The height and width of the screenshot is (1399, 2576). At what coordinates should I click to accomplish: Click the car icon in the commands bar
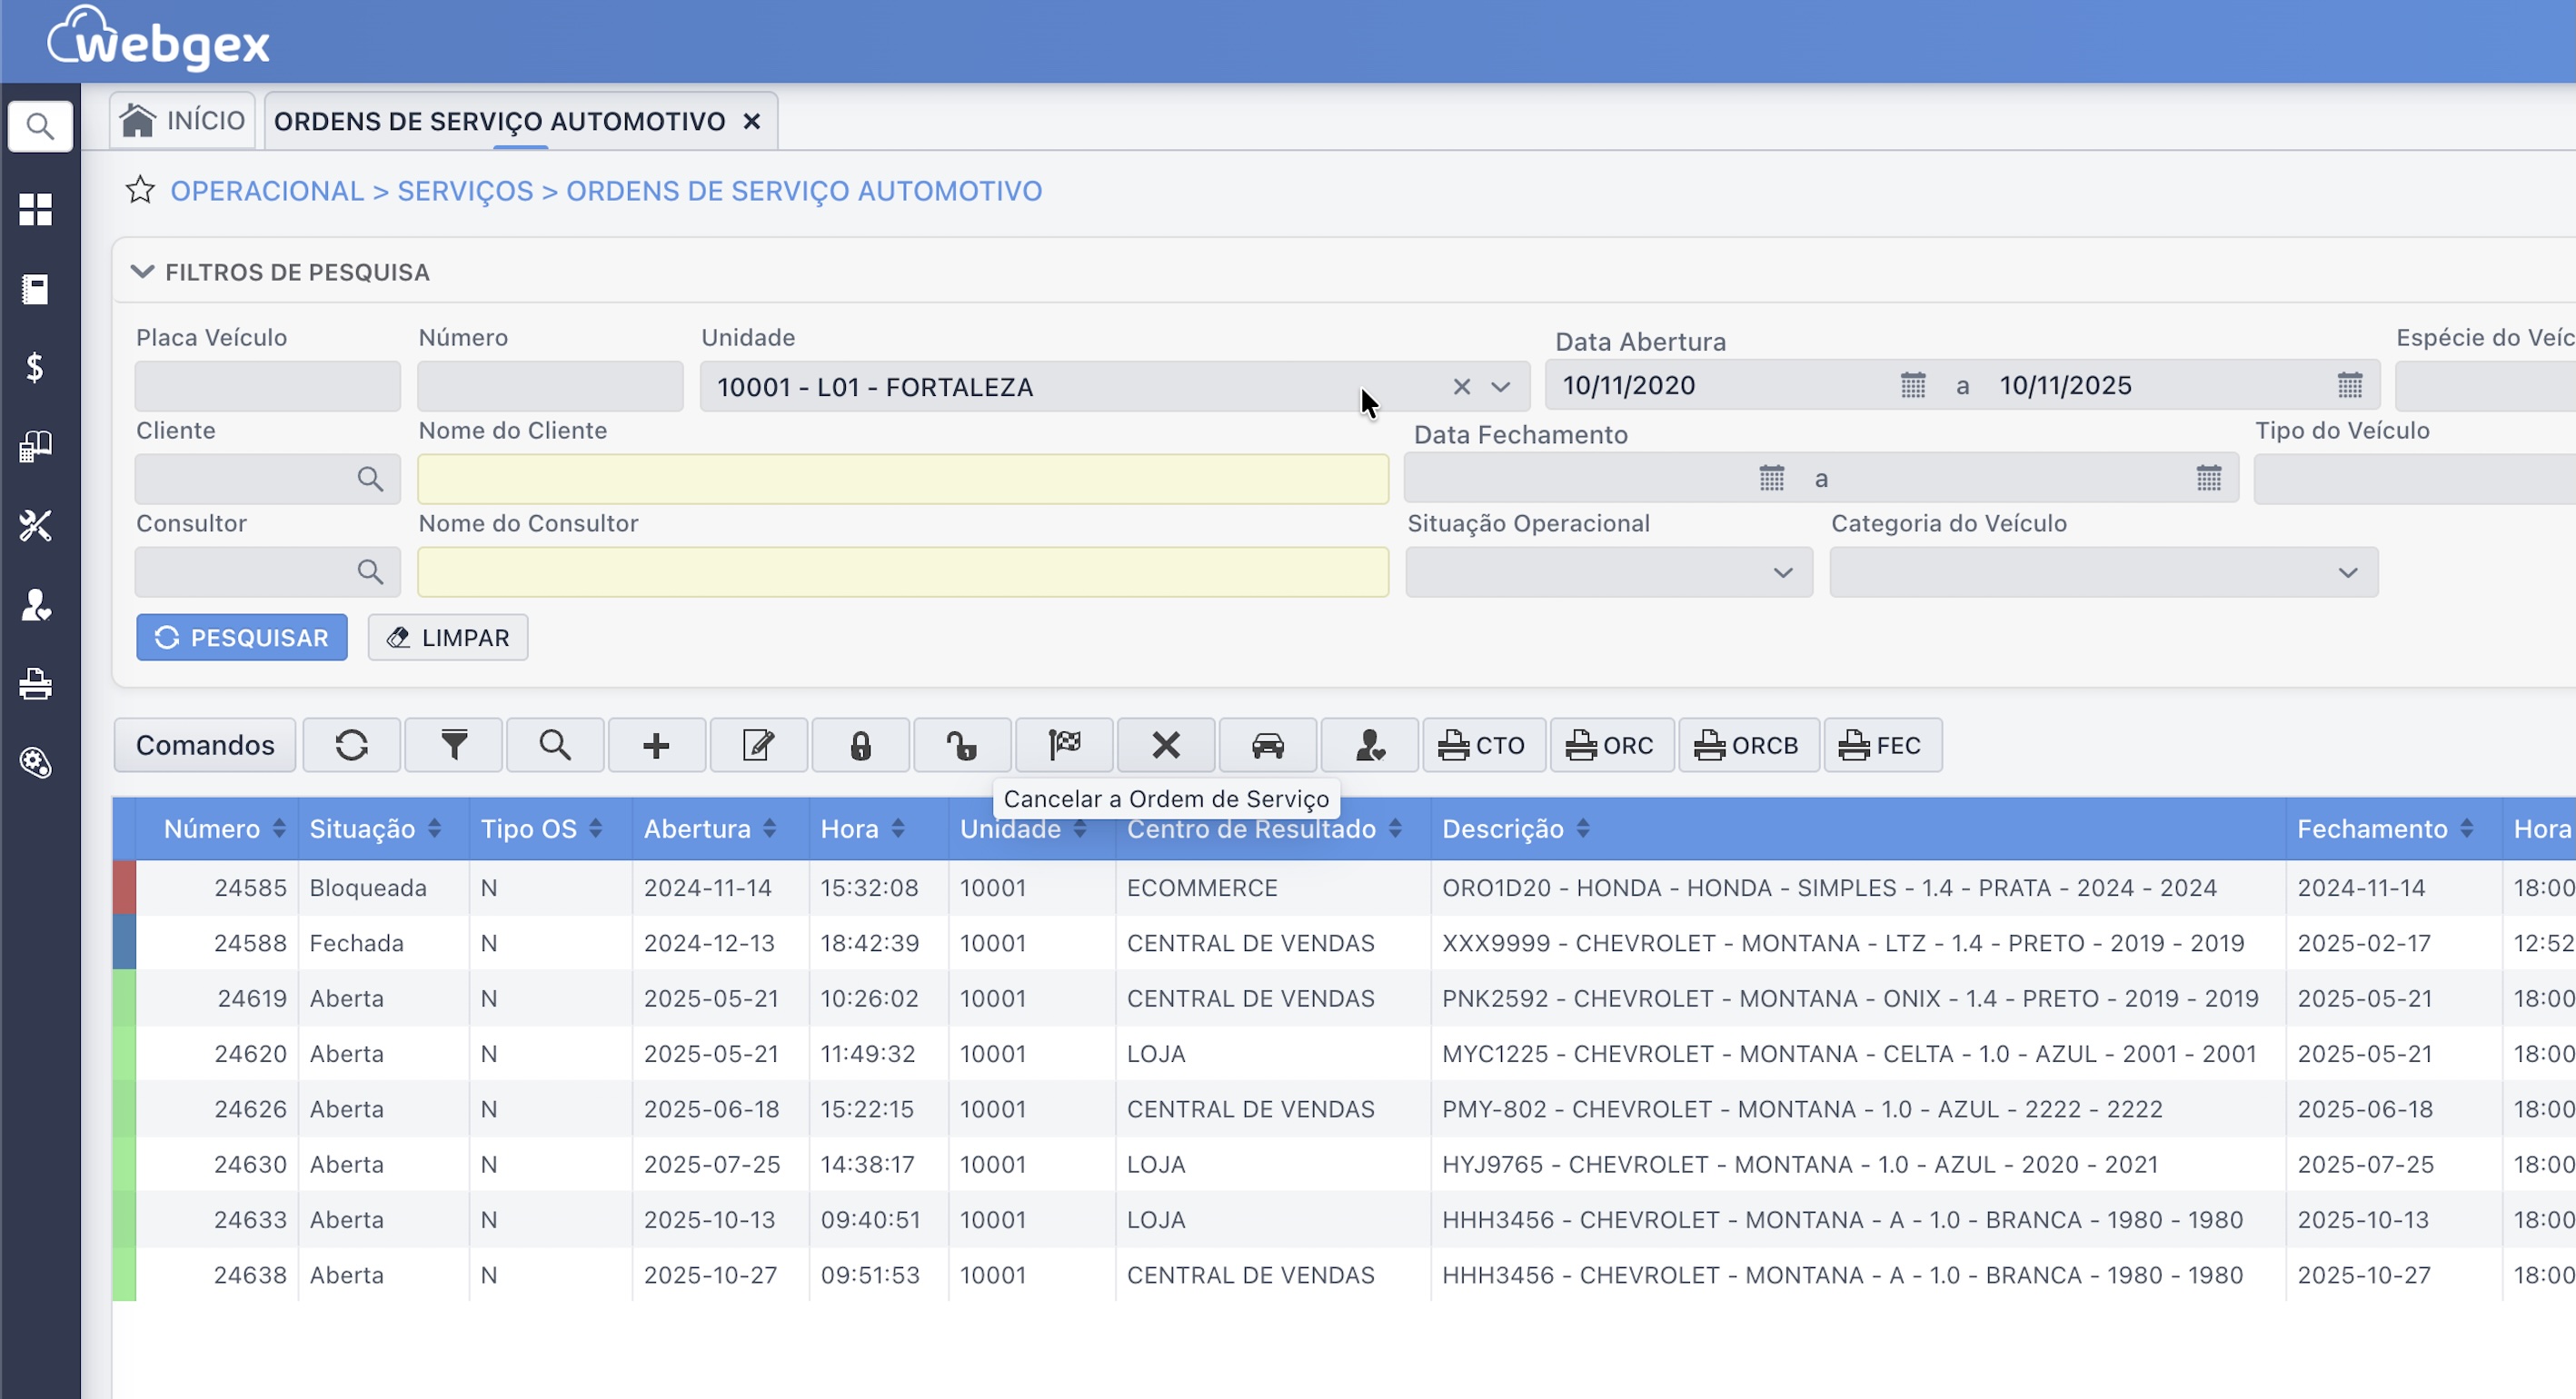pyautogui.click(x=1268, y=745)
